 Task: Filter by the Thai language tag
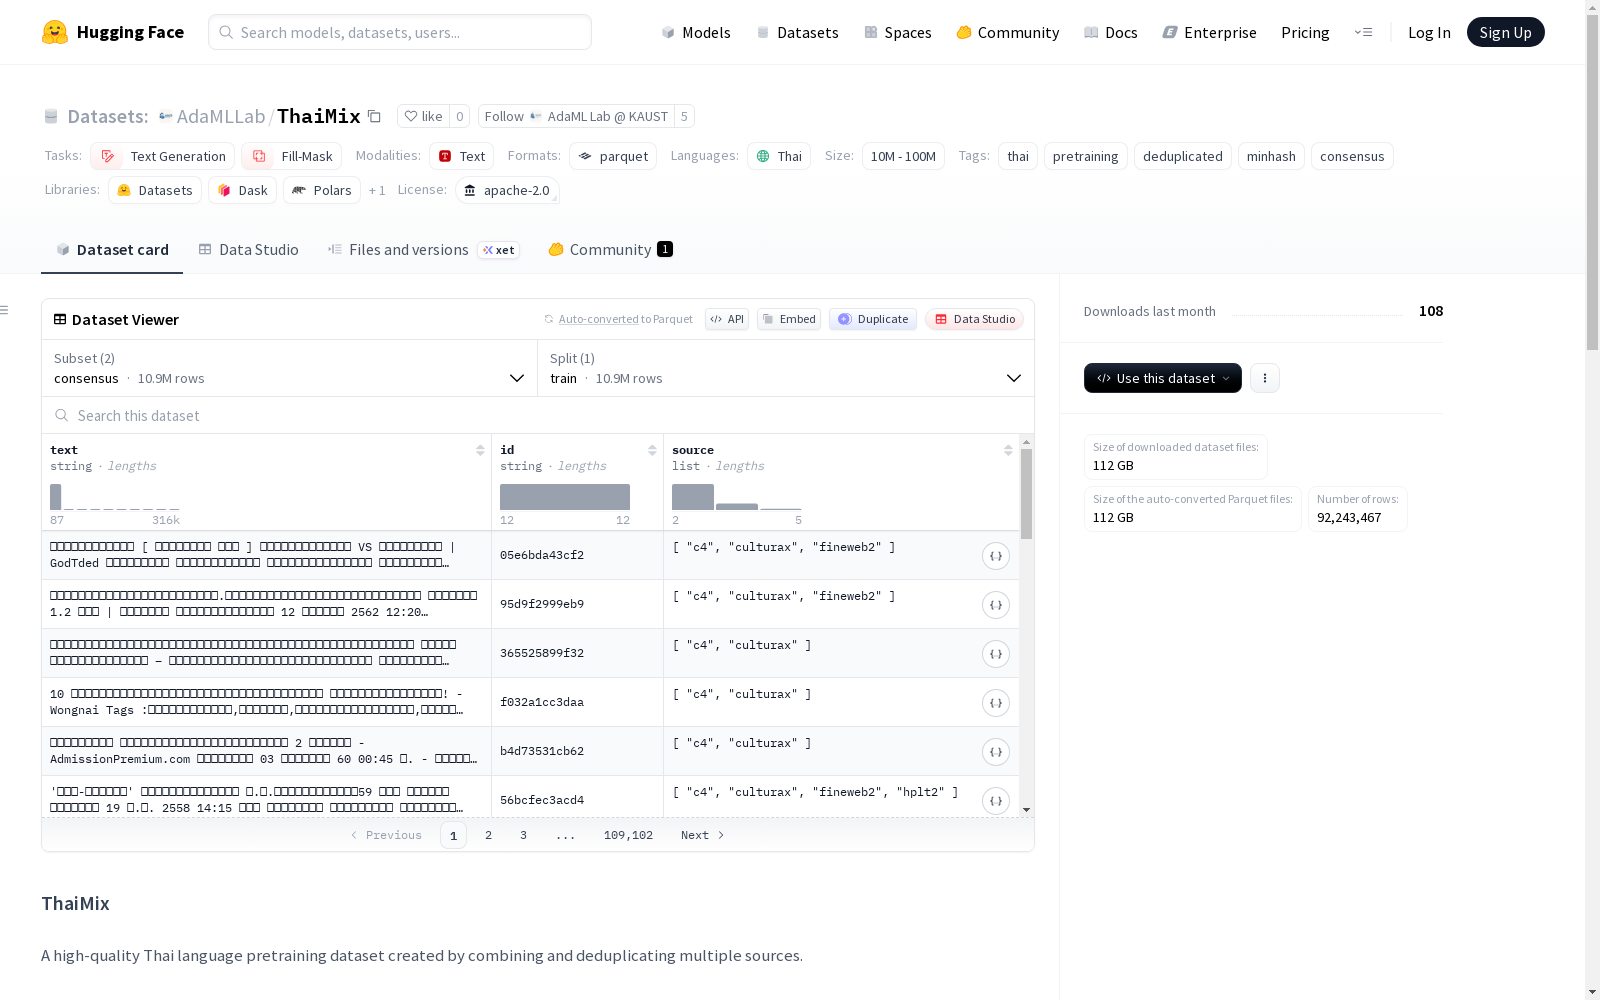pos(779,156)
